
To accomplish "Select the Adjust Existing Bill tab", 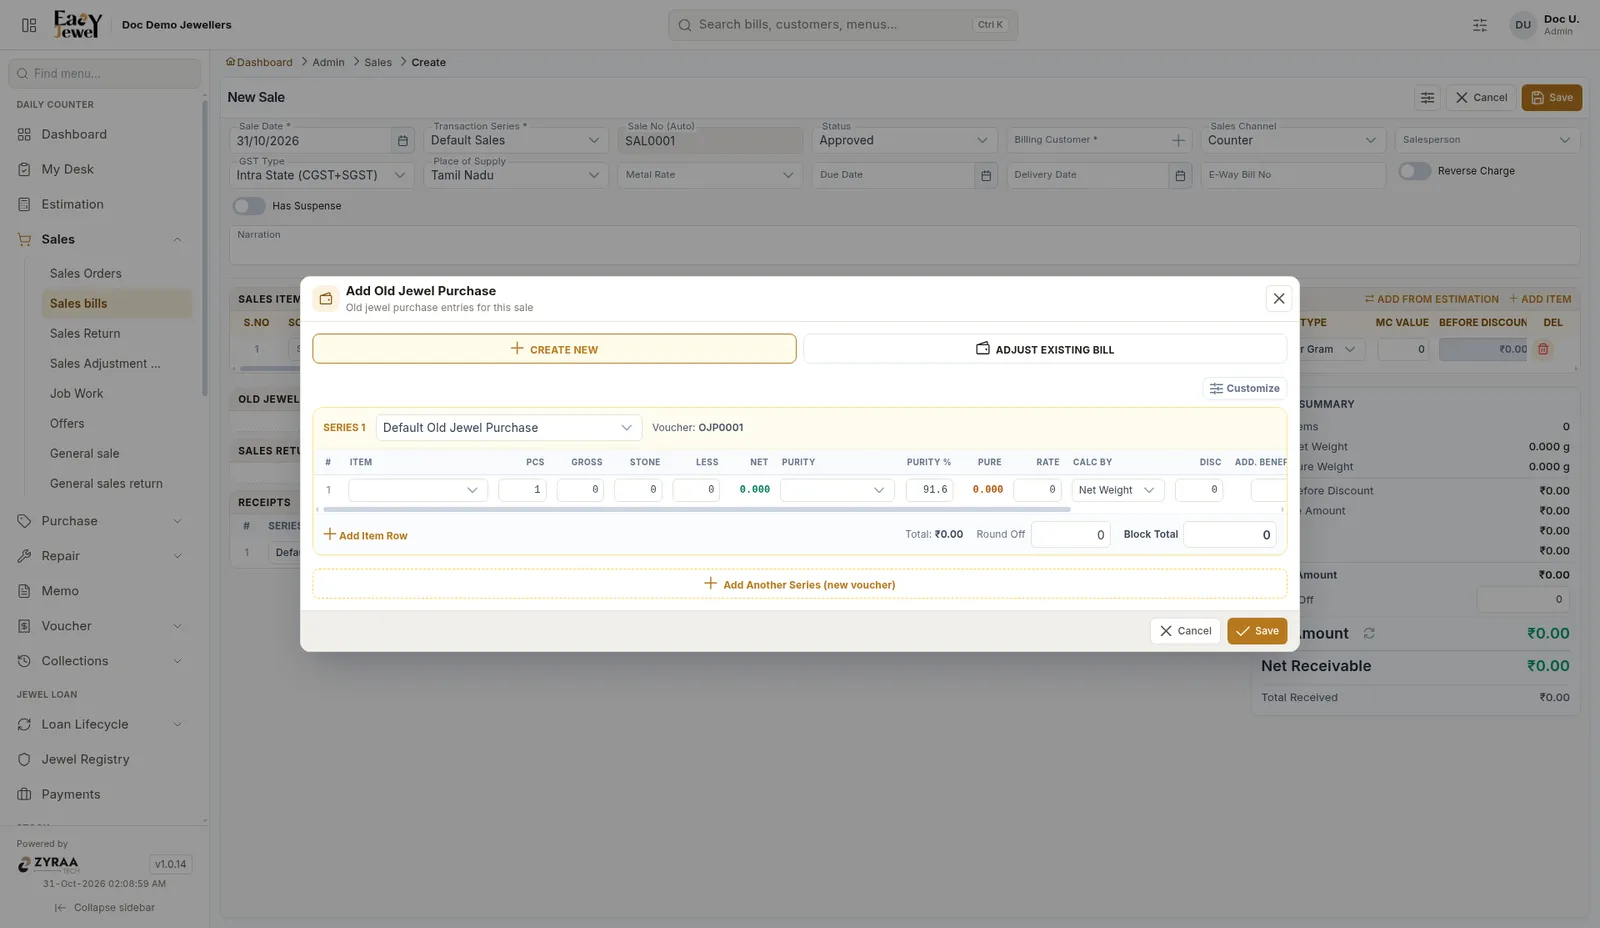I will pos(1045,349).
